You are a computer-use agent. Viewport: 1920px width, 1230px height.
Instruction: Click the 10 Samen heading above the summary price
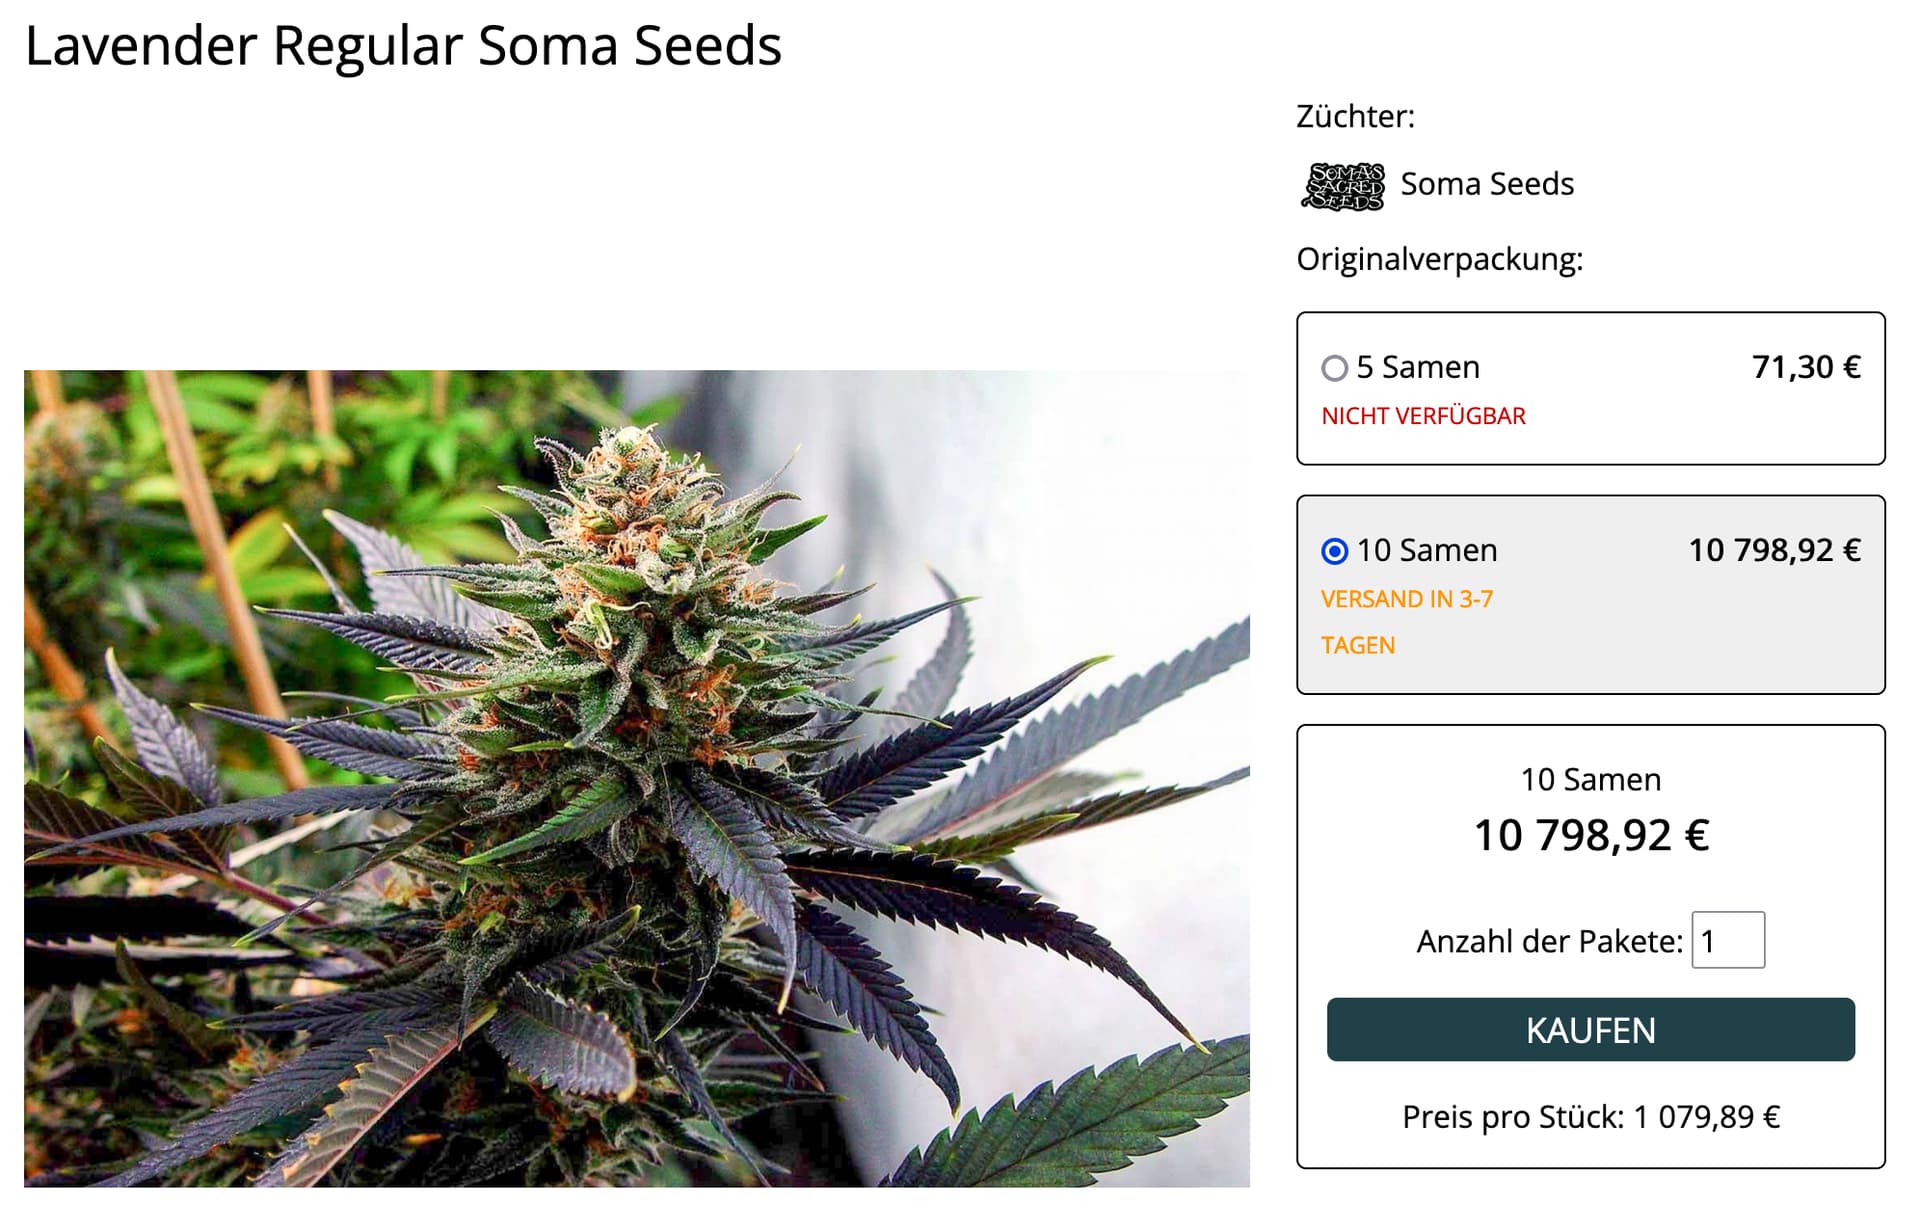click(x=1591, y=779)
